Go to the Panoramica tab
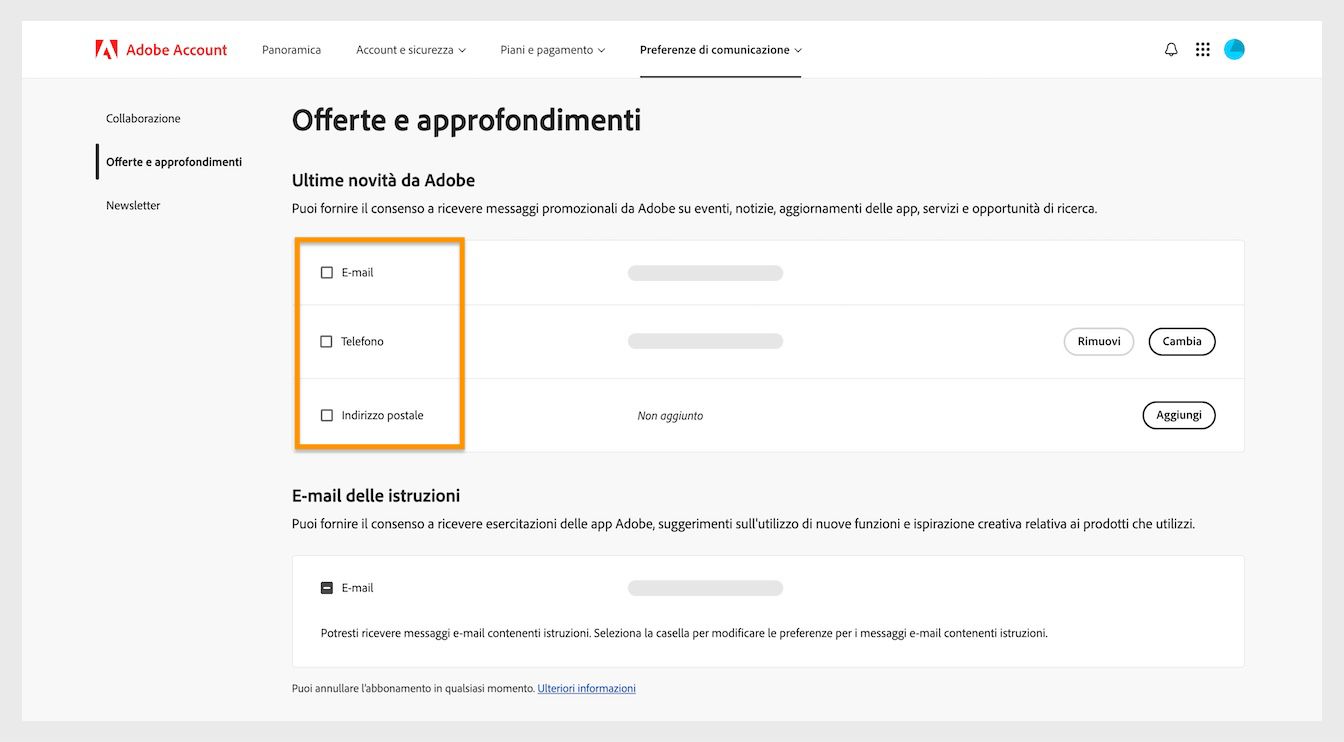The image size is (1344, 742). tap(291, 49)
